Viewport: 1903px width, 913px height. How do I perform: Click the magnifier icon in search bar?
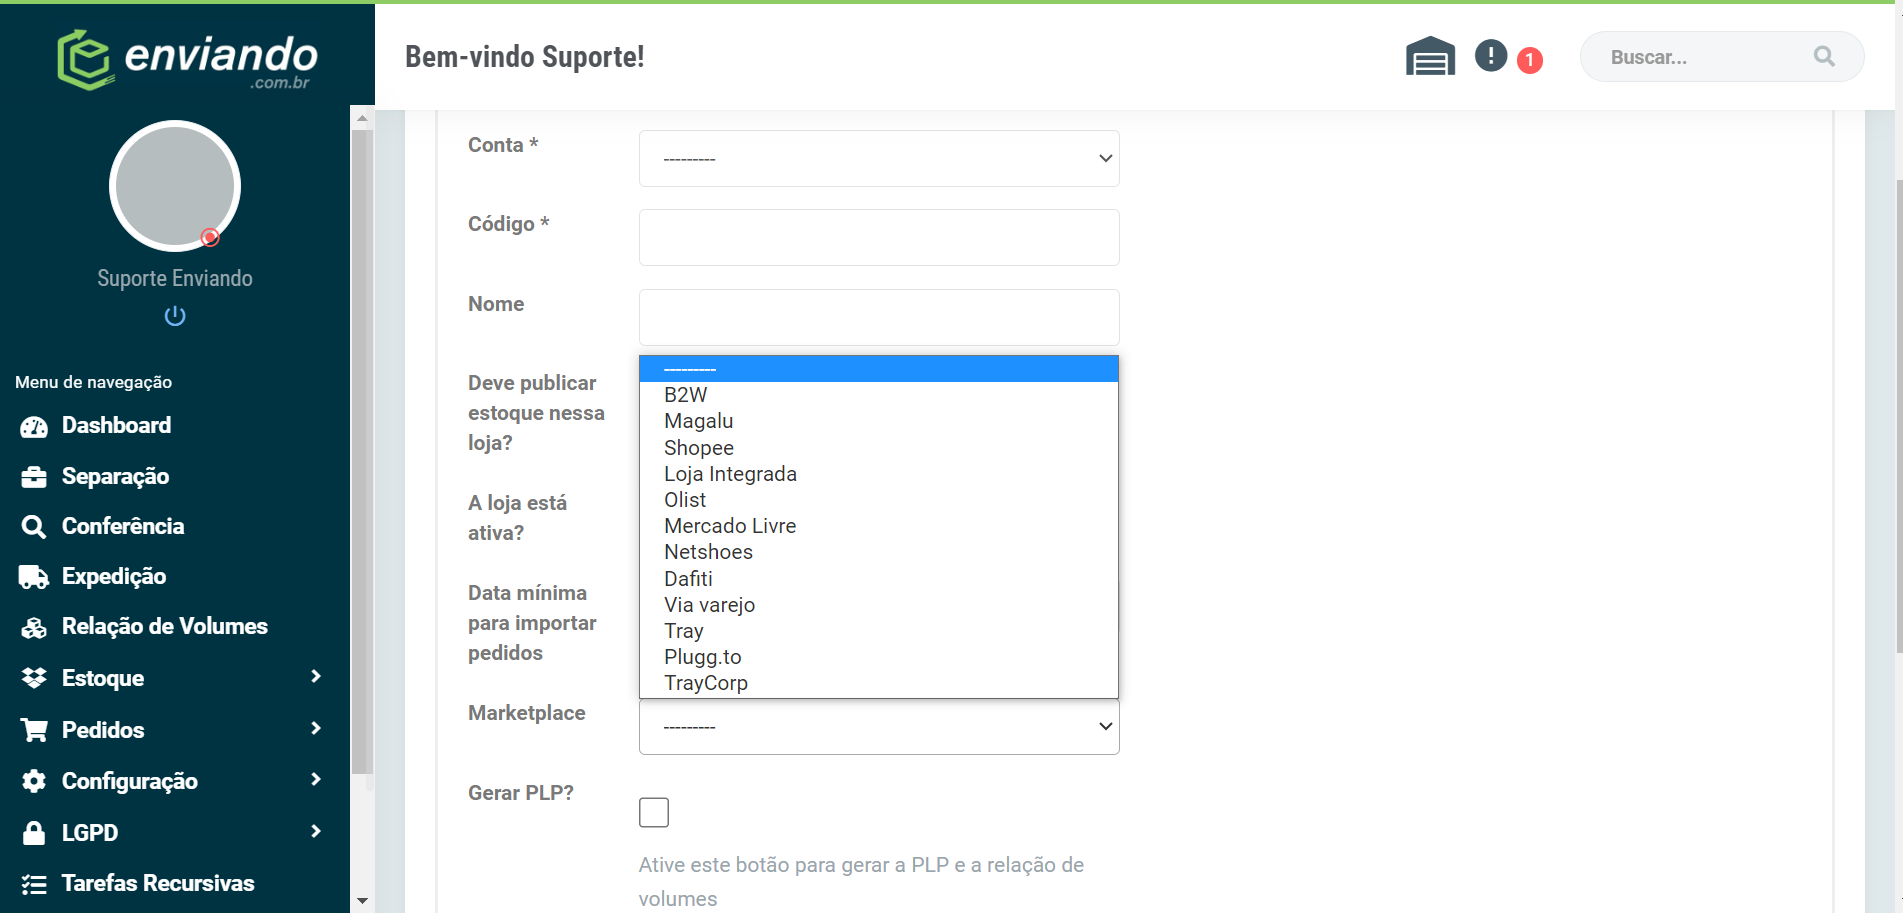1824,57
